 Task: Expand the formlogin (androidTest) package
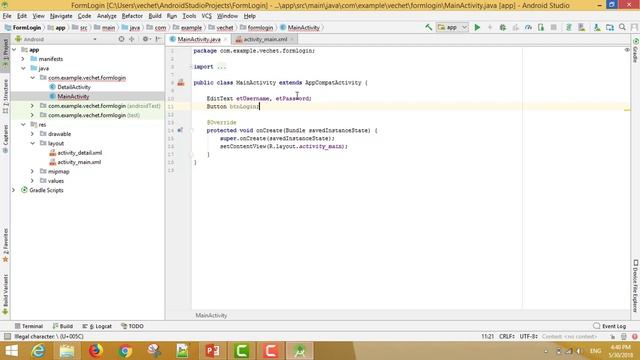point(32,106)
